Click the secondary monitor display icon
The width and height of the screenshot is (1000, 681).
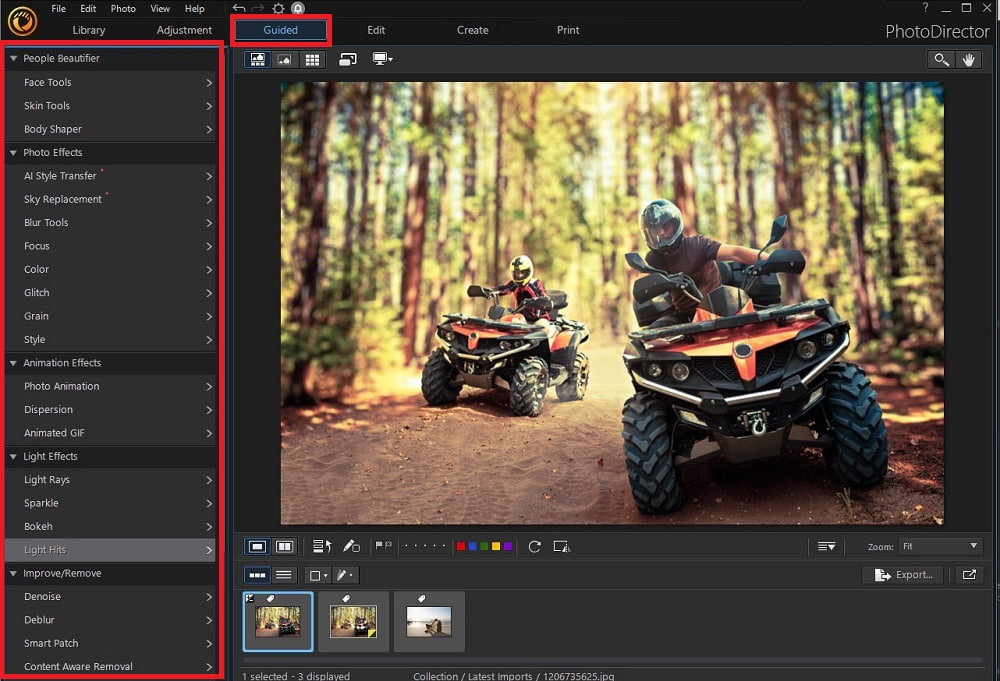(381, 59)
